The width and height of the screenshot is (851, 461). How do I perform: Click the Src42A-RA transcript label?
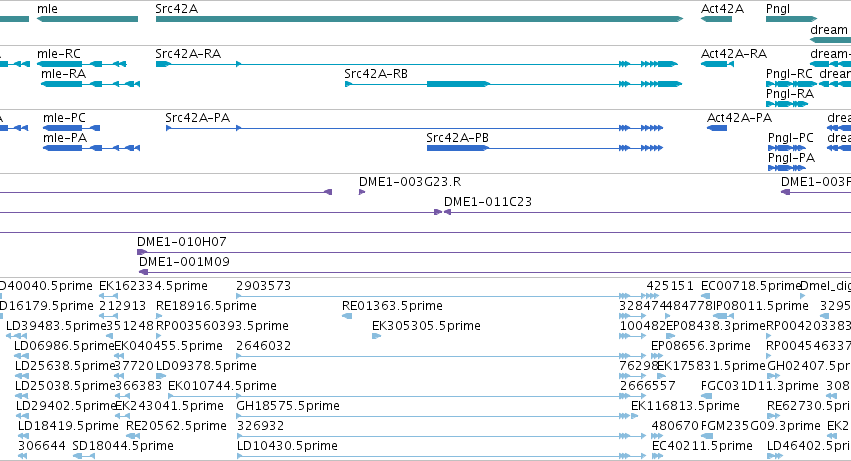188,54
